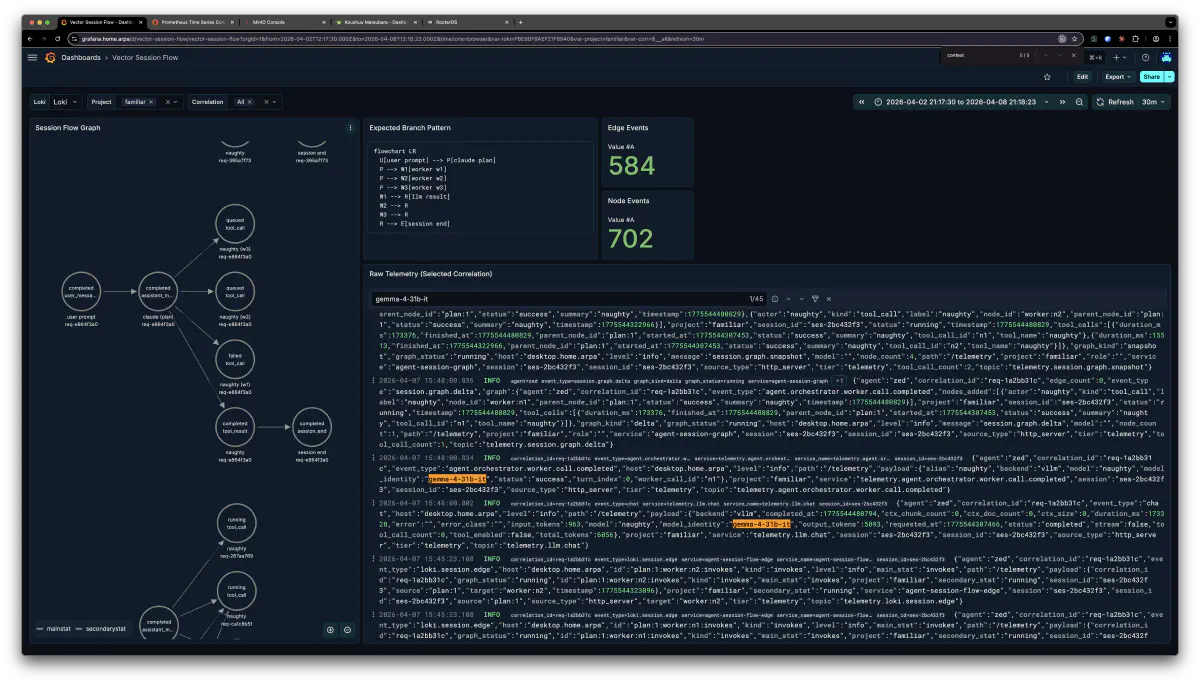
Task: Zoom in the node graph
Action: [329, 629]
